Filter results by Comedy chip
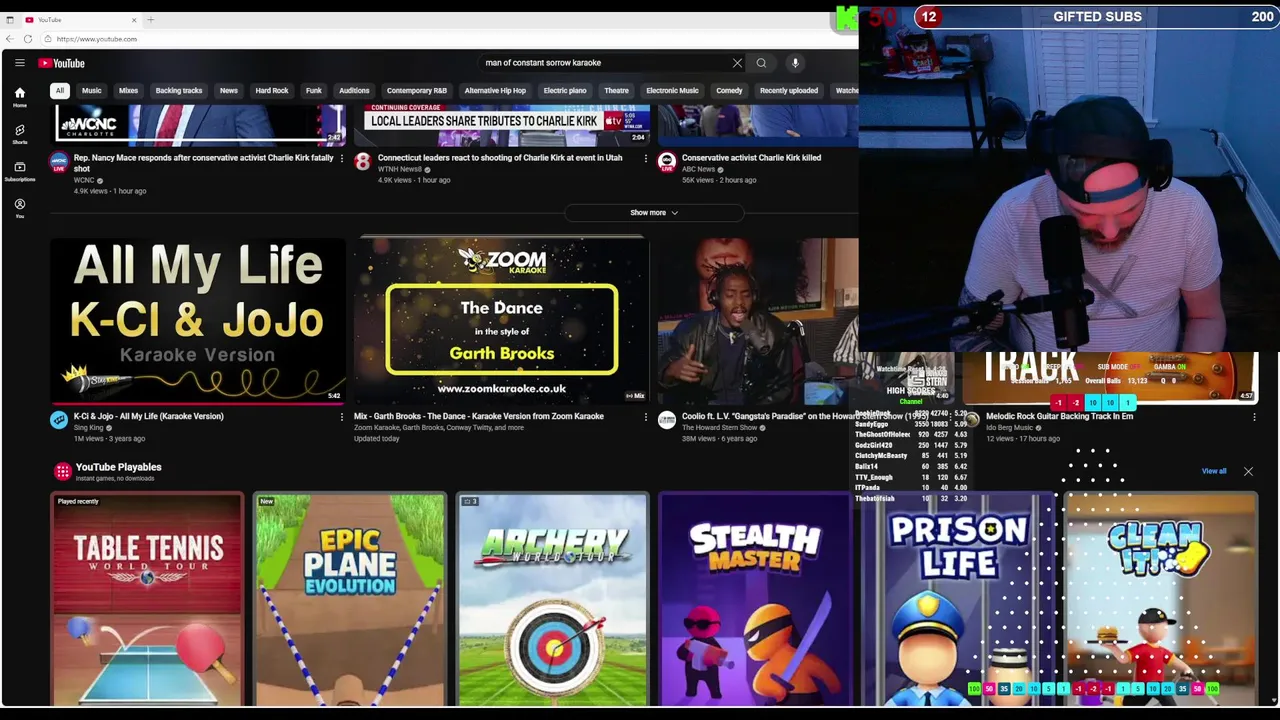Viewport: 1280px width, 720px height. coord(729,91)
